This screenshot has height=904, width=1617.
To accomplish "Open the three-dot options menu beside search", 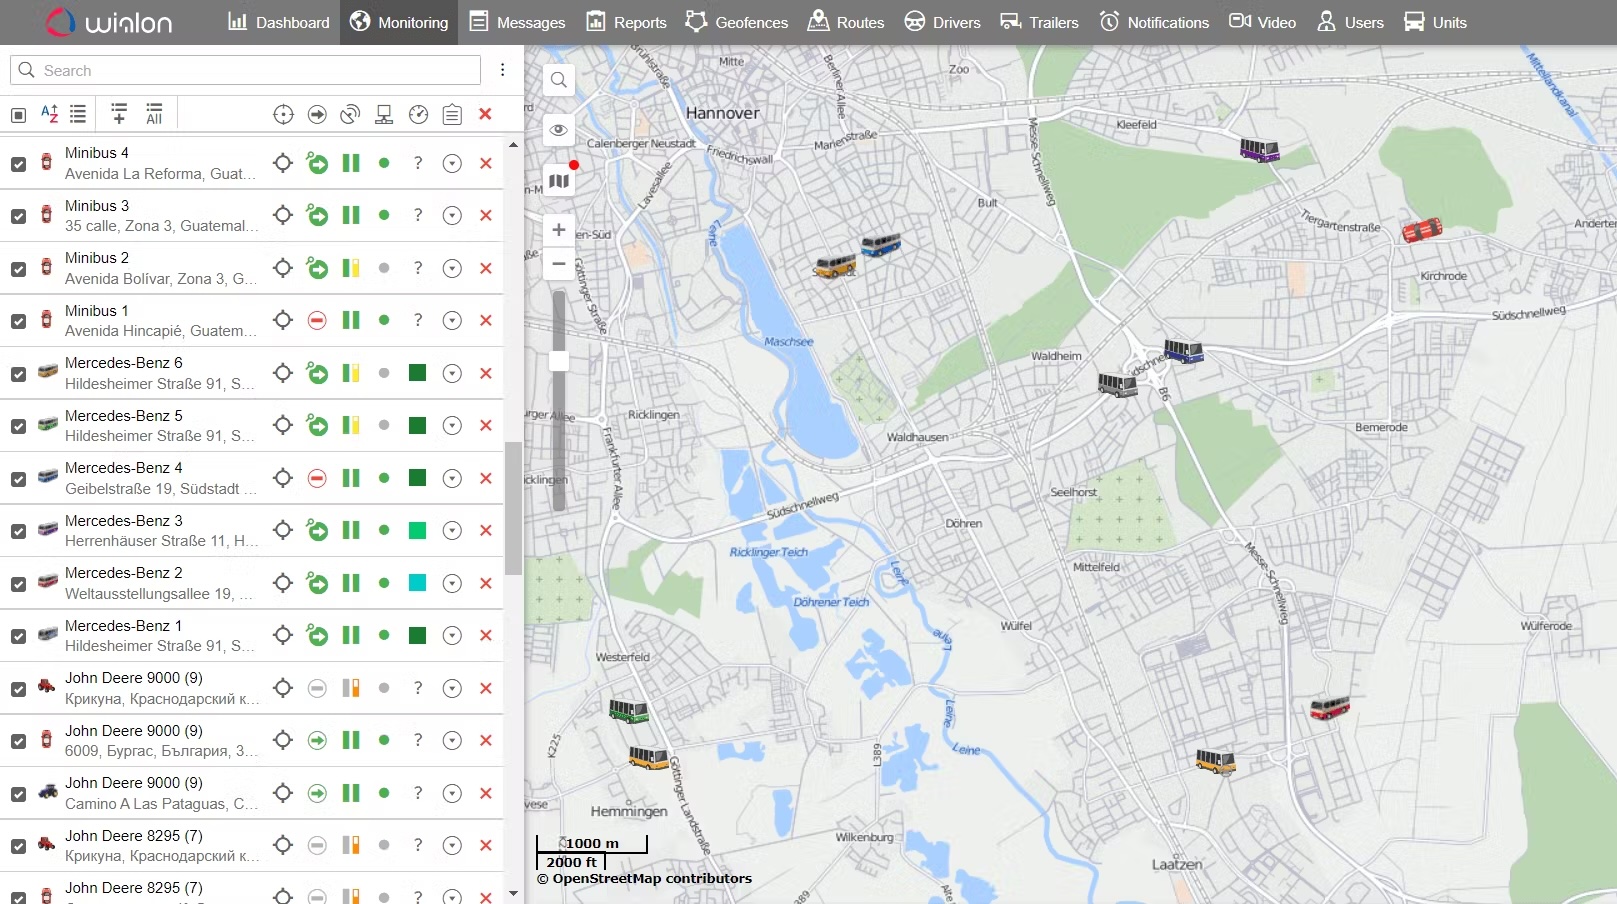I will (502, 70).
